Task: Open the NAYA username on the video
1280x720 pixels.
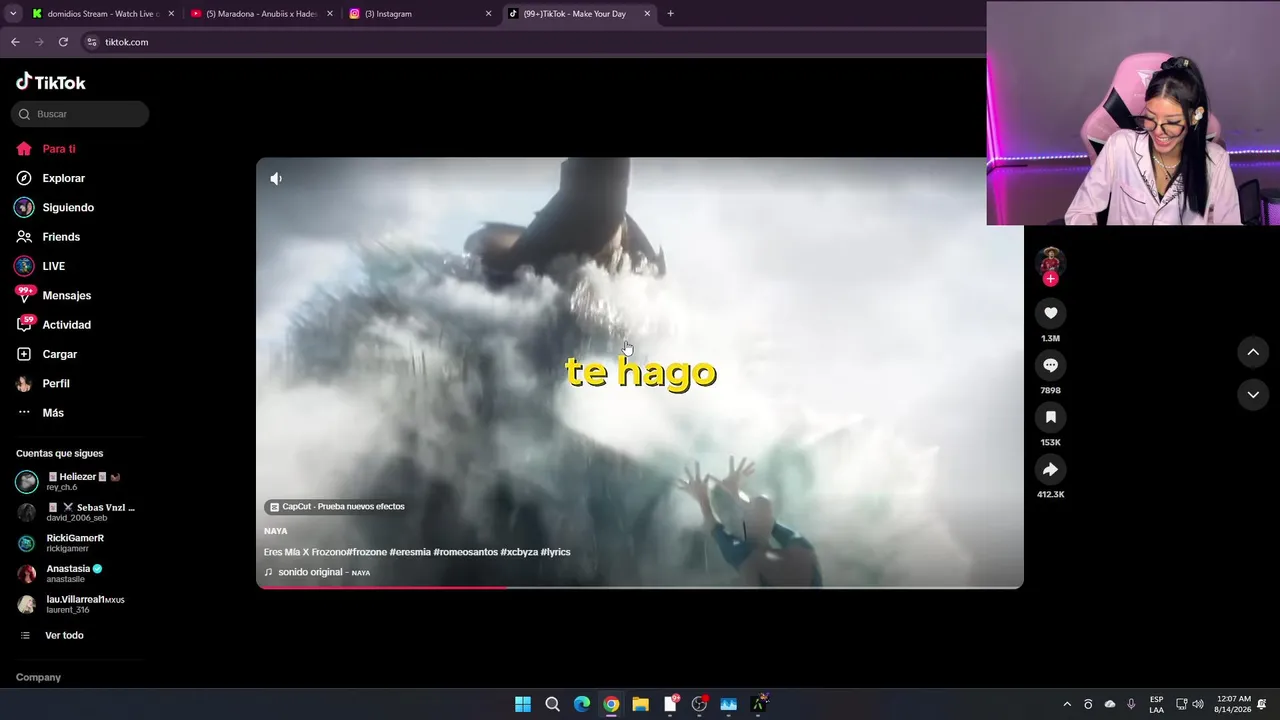Action: pos(275,531)
